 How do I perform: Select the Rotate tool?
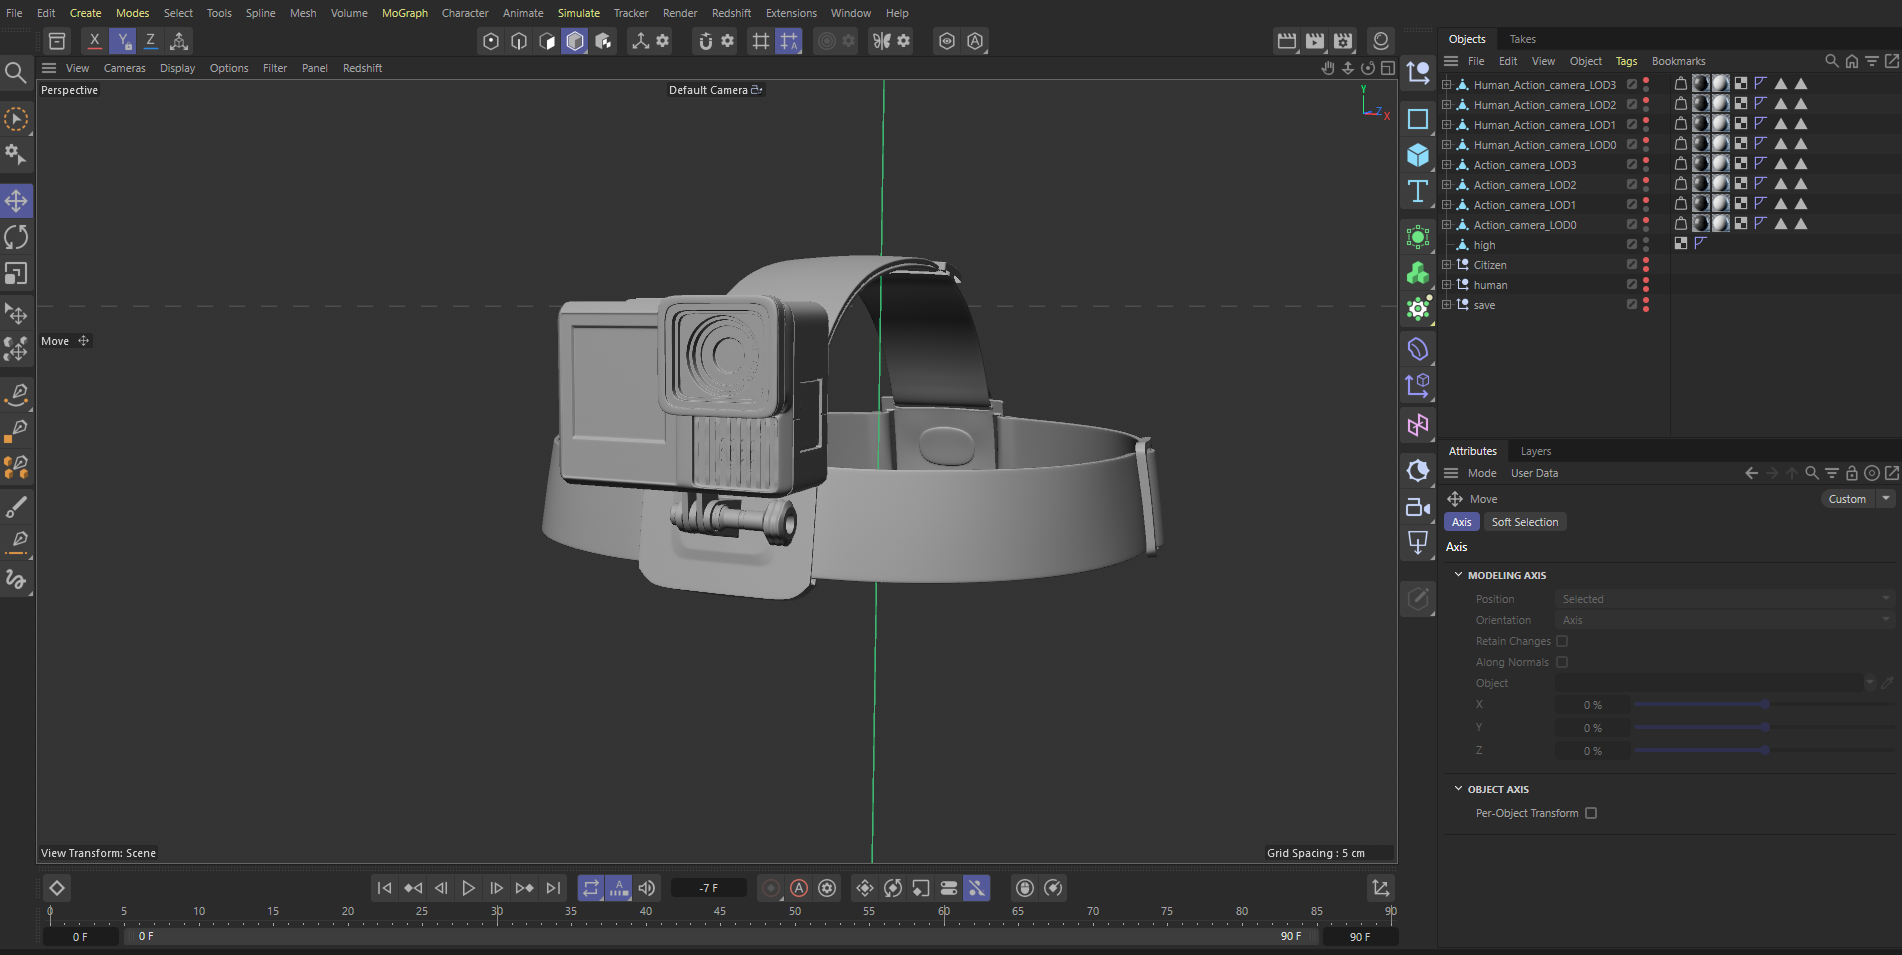pos(16,237)
